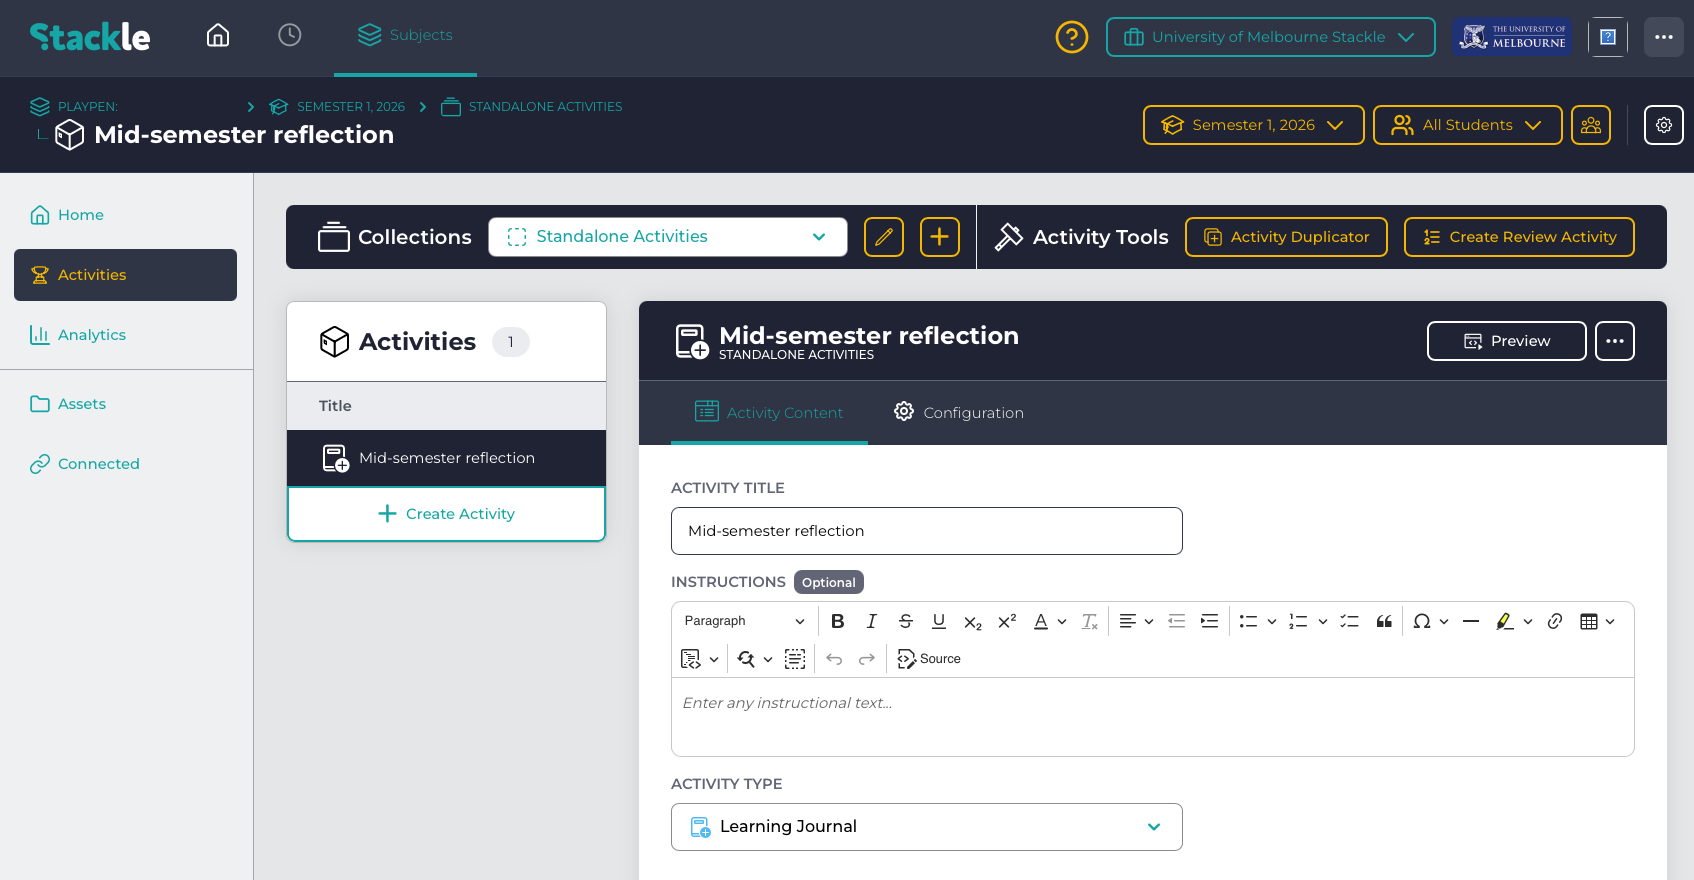Select Activities in sidebar
The image size is (1694, 880).
[x=125, y=275]
